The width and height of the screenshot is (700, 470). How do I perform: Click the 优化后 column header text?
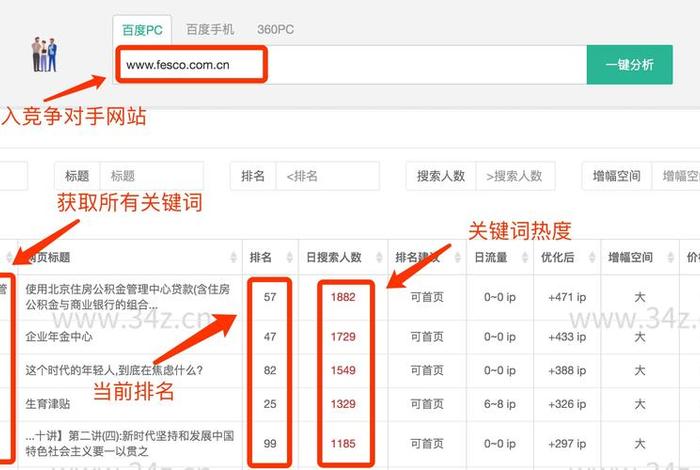(x=557, y=257)
